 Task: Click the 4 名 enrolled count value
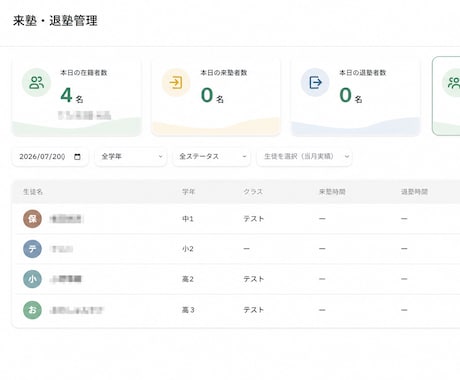[72, 95]
